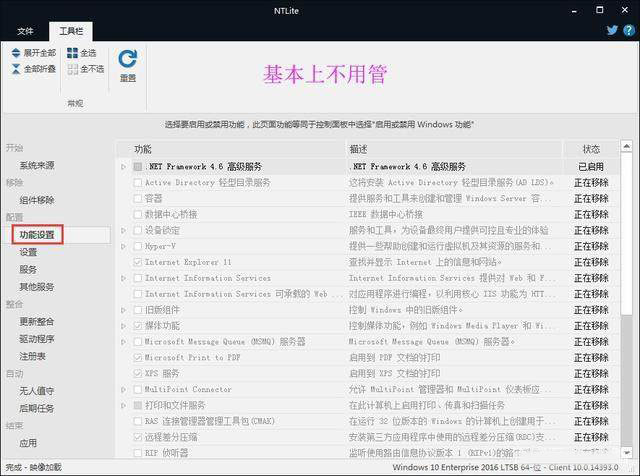The width and height of the screenshot is (640, 476).
Task: Uncheck the 媒体功能 checkbox
Action: coord(138,326)
